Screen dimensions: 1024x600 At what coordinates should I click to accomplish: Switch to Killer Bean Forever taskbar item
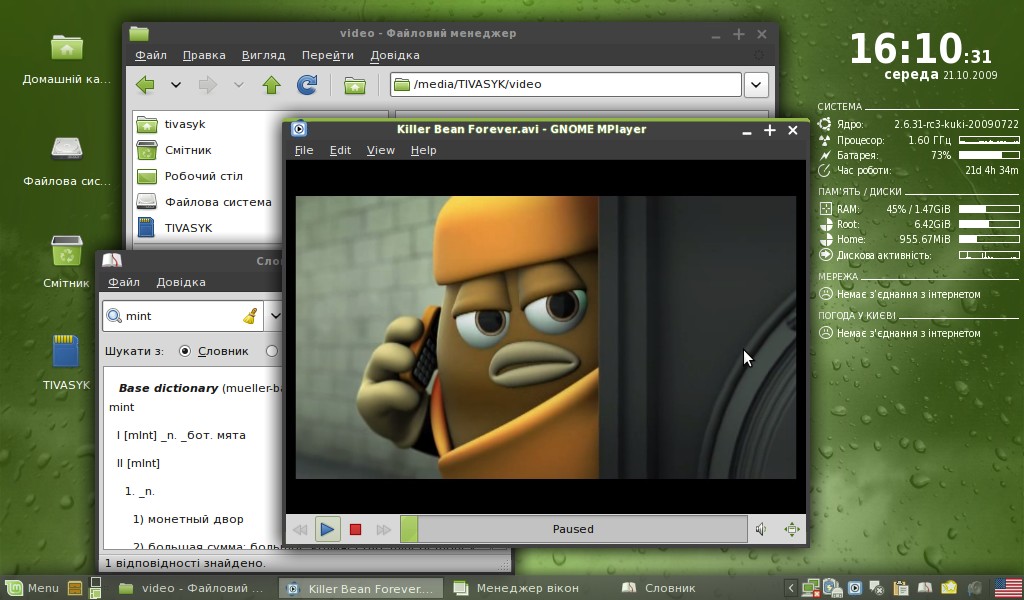[x=360, y=588]
